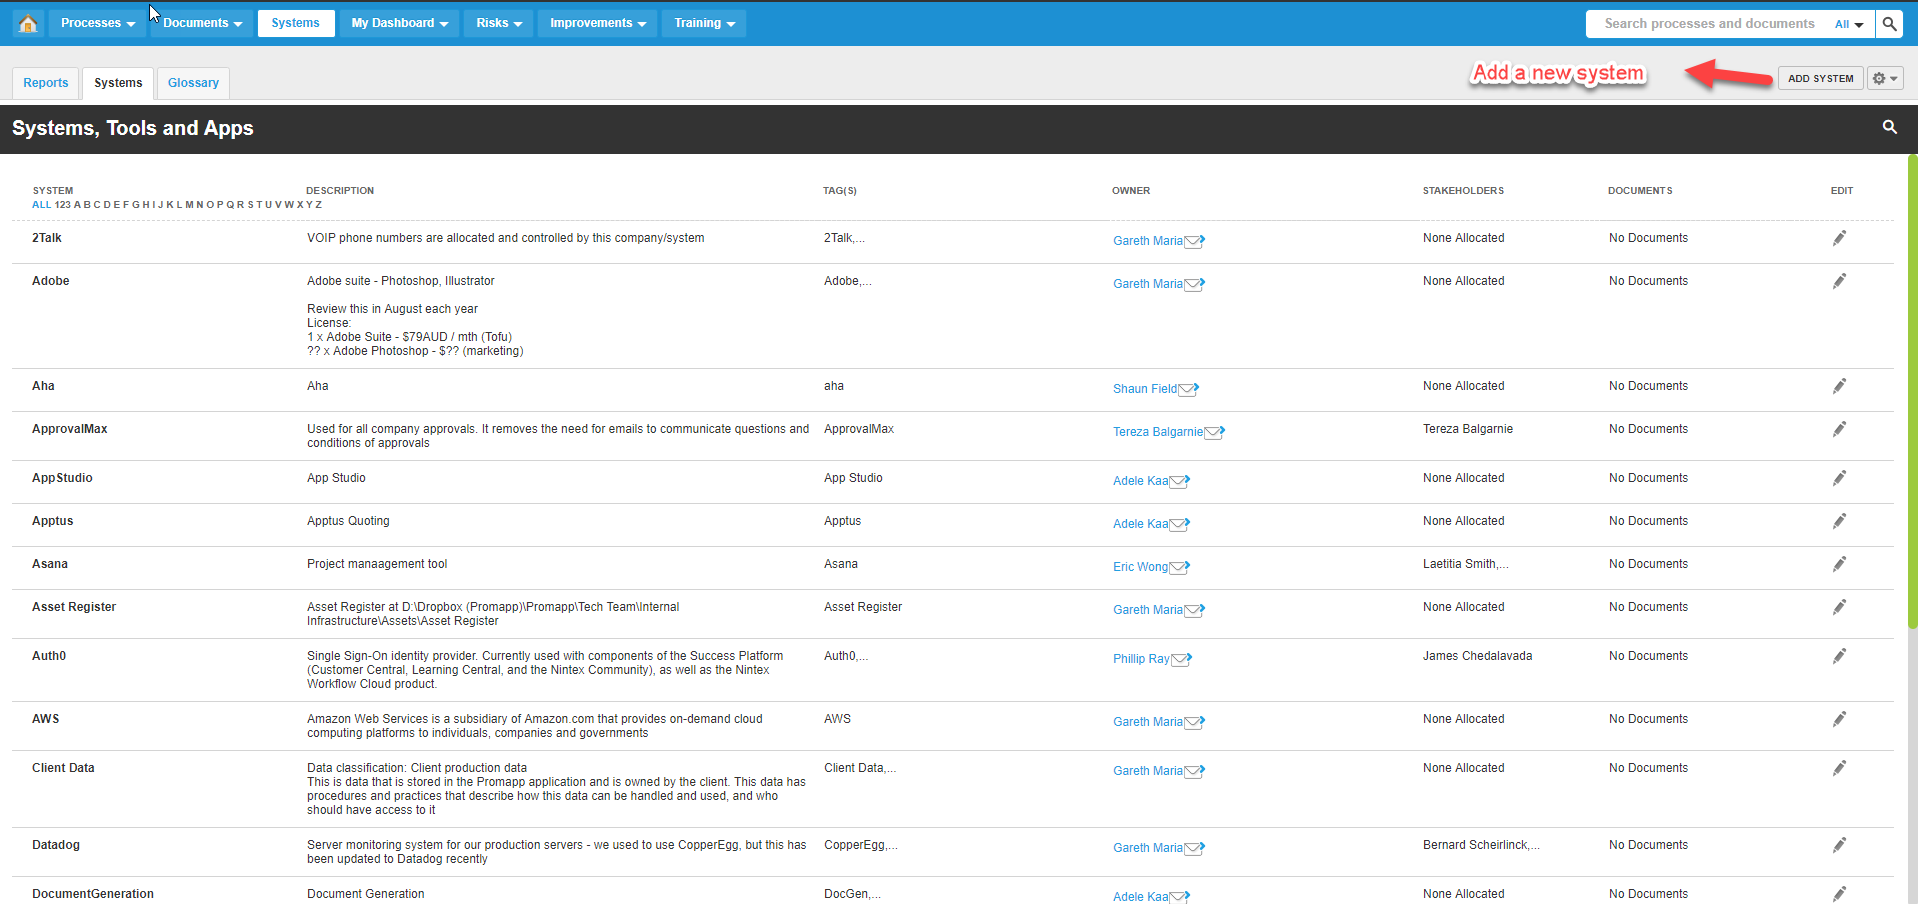This screenshot has width=1918, height=904.
Task: Edit the DocumentGeneration system entry
Action: [1839, 894]
